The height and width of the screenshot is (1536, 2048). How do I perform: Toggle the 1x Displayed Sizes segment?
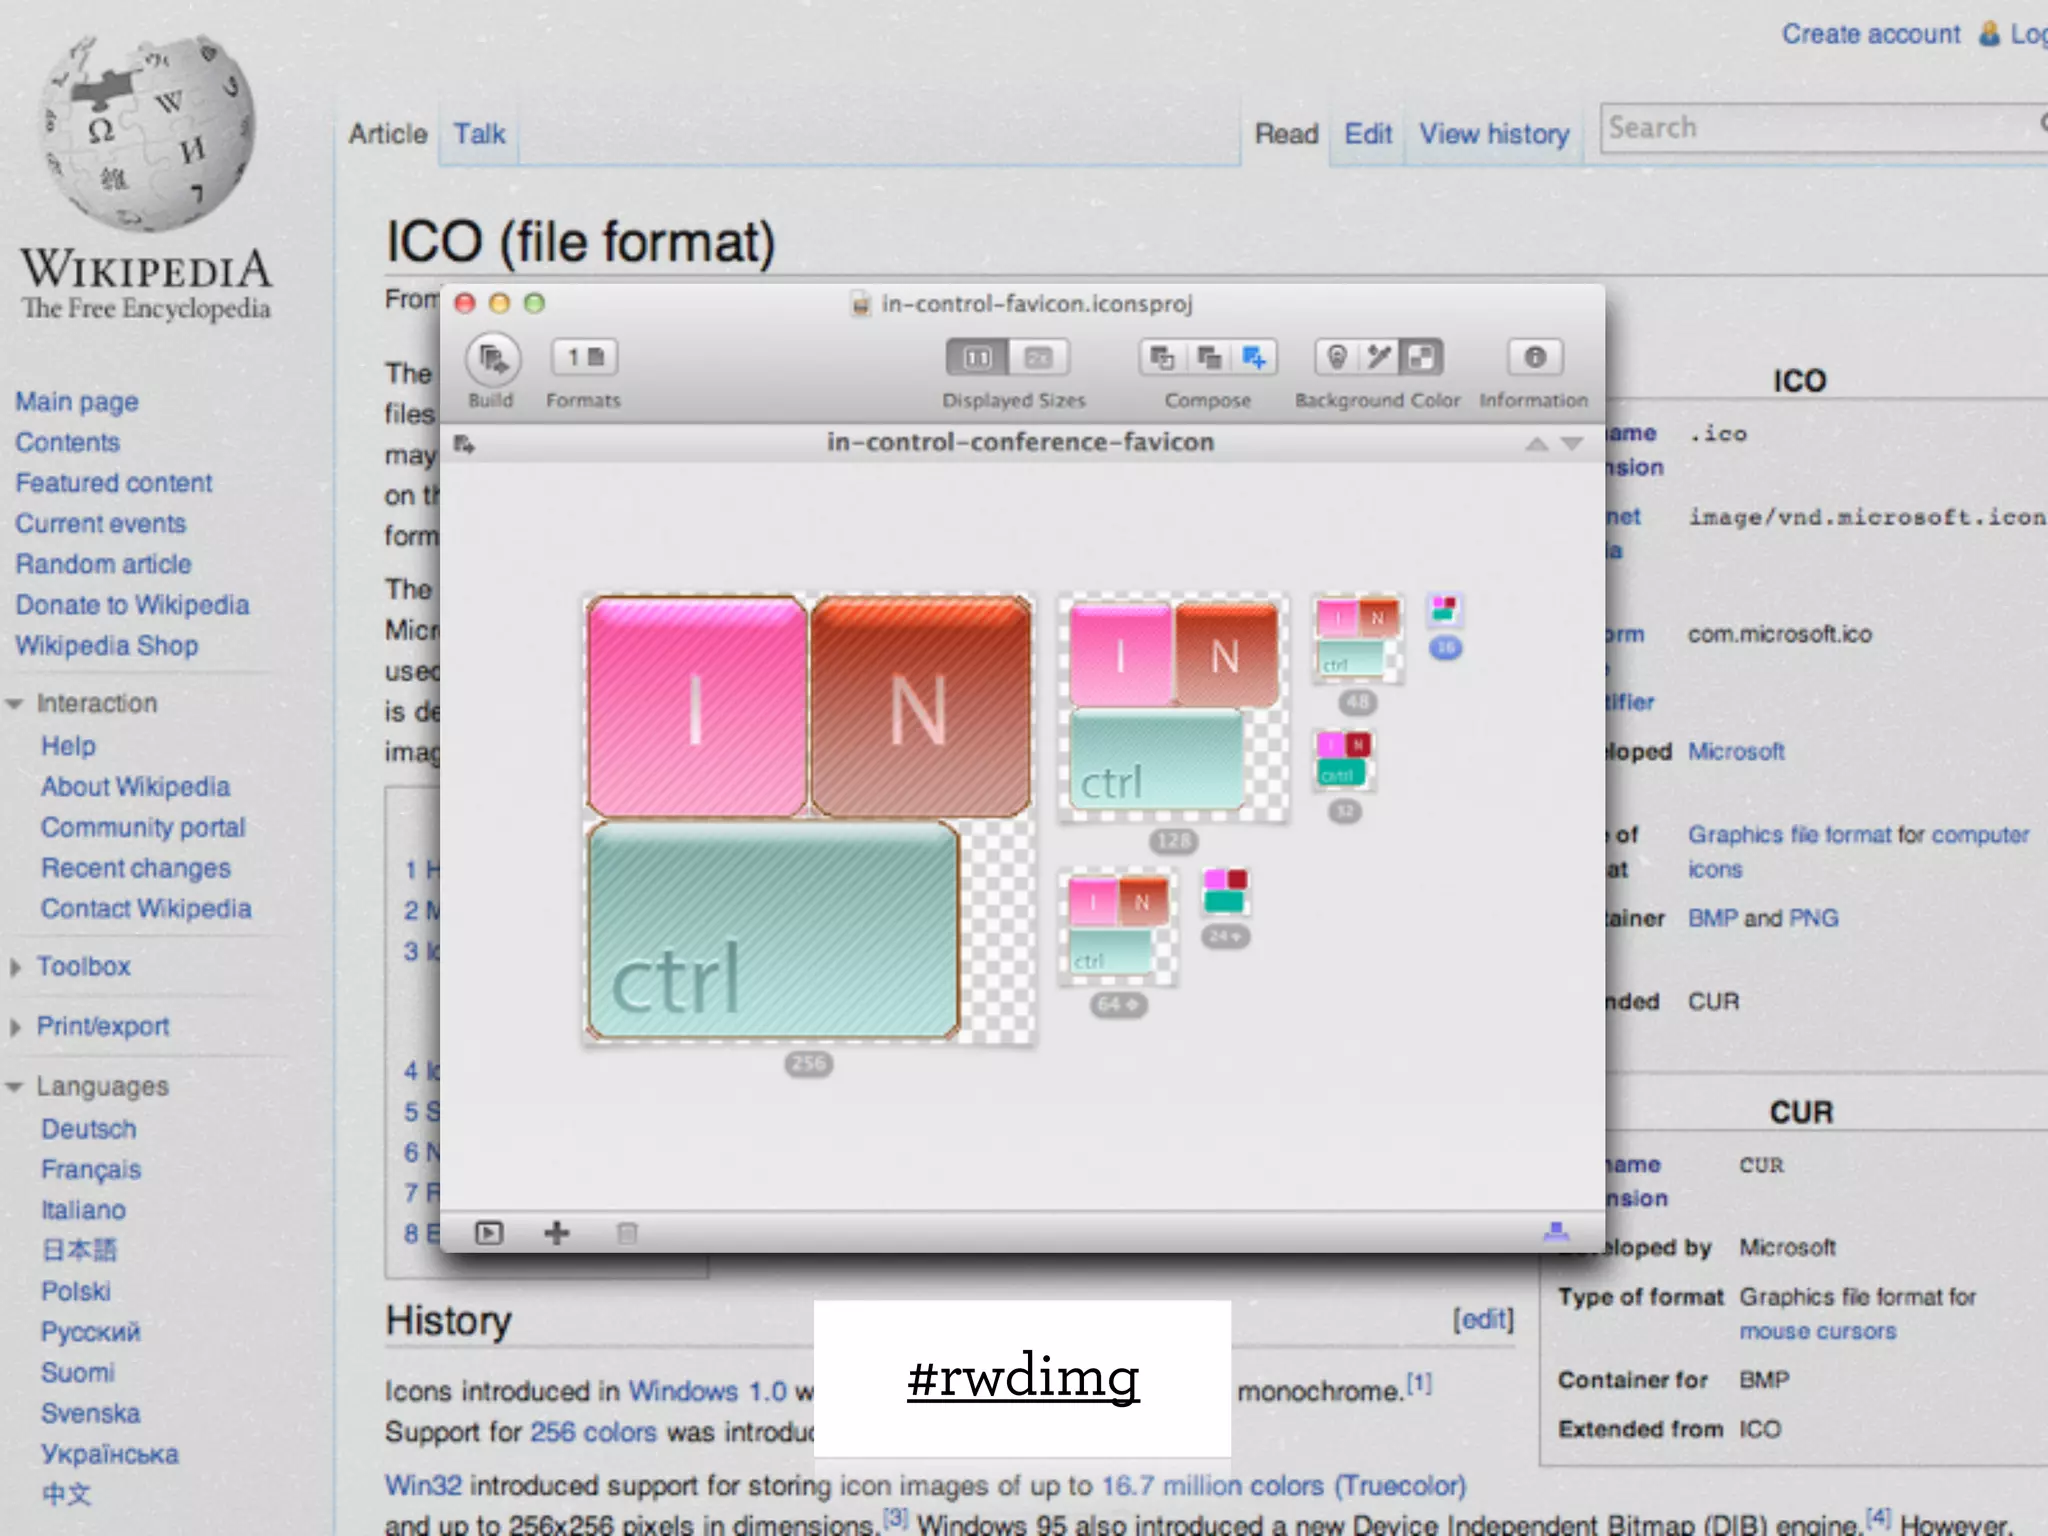point(977,357)
